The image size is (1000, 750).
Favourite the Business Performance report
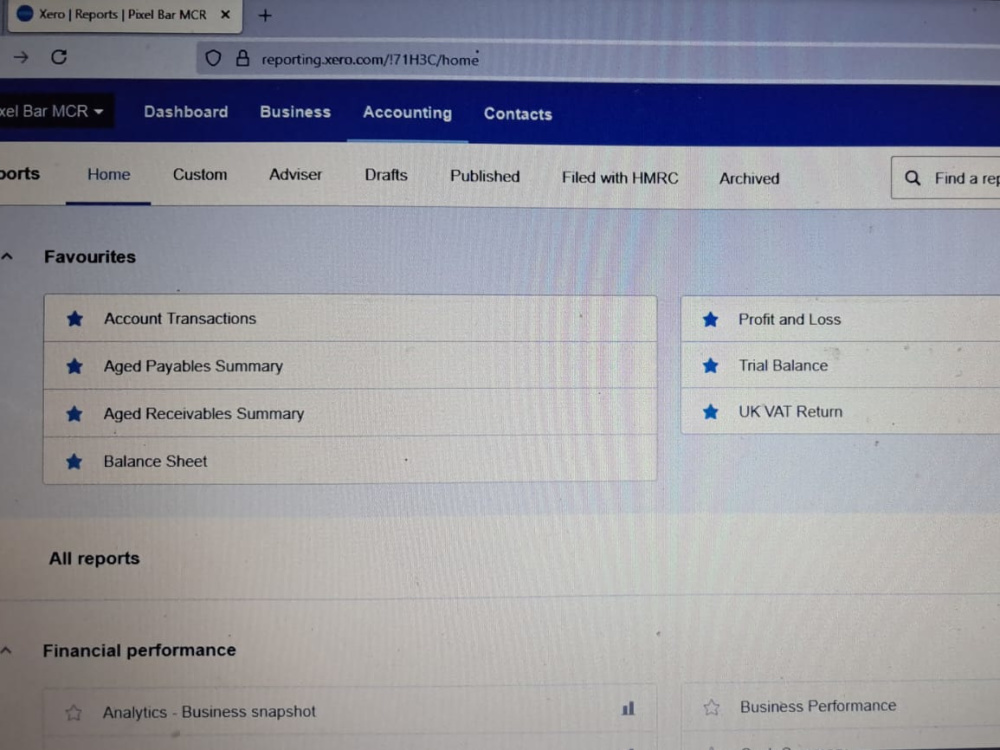point(711,707)
